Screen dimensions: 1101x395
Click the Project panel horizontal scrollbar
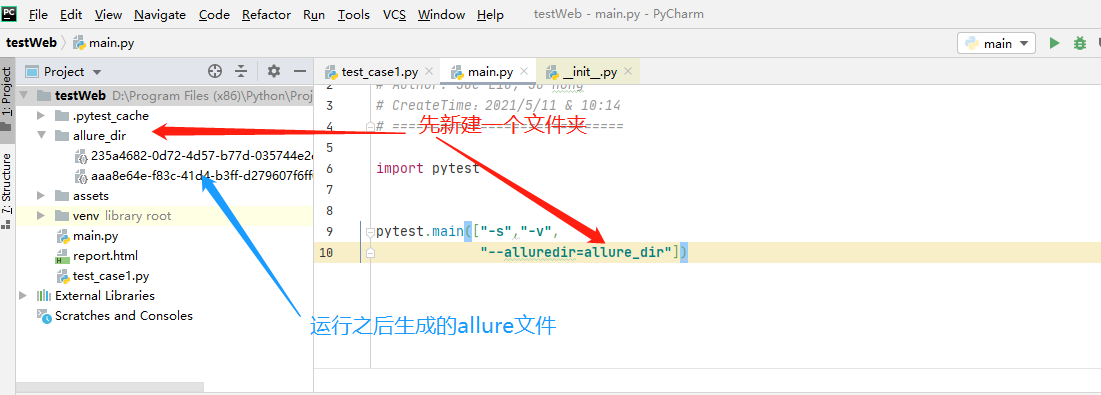[x=110, y=387]
